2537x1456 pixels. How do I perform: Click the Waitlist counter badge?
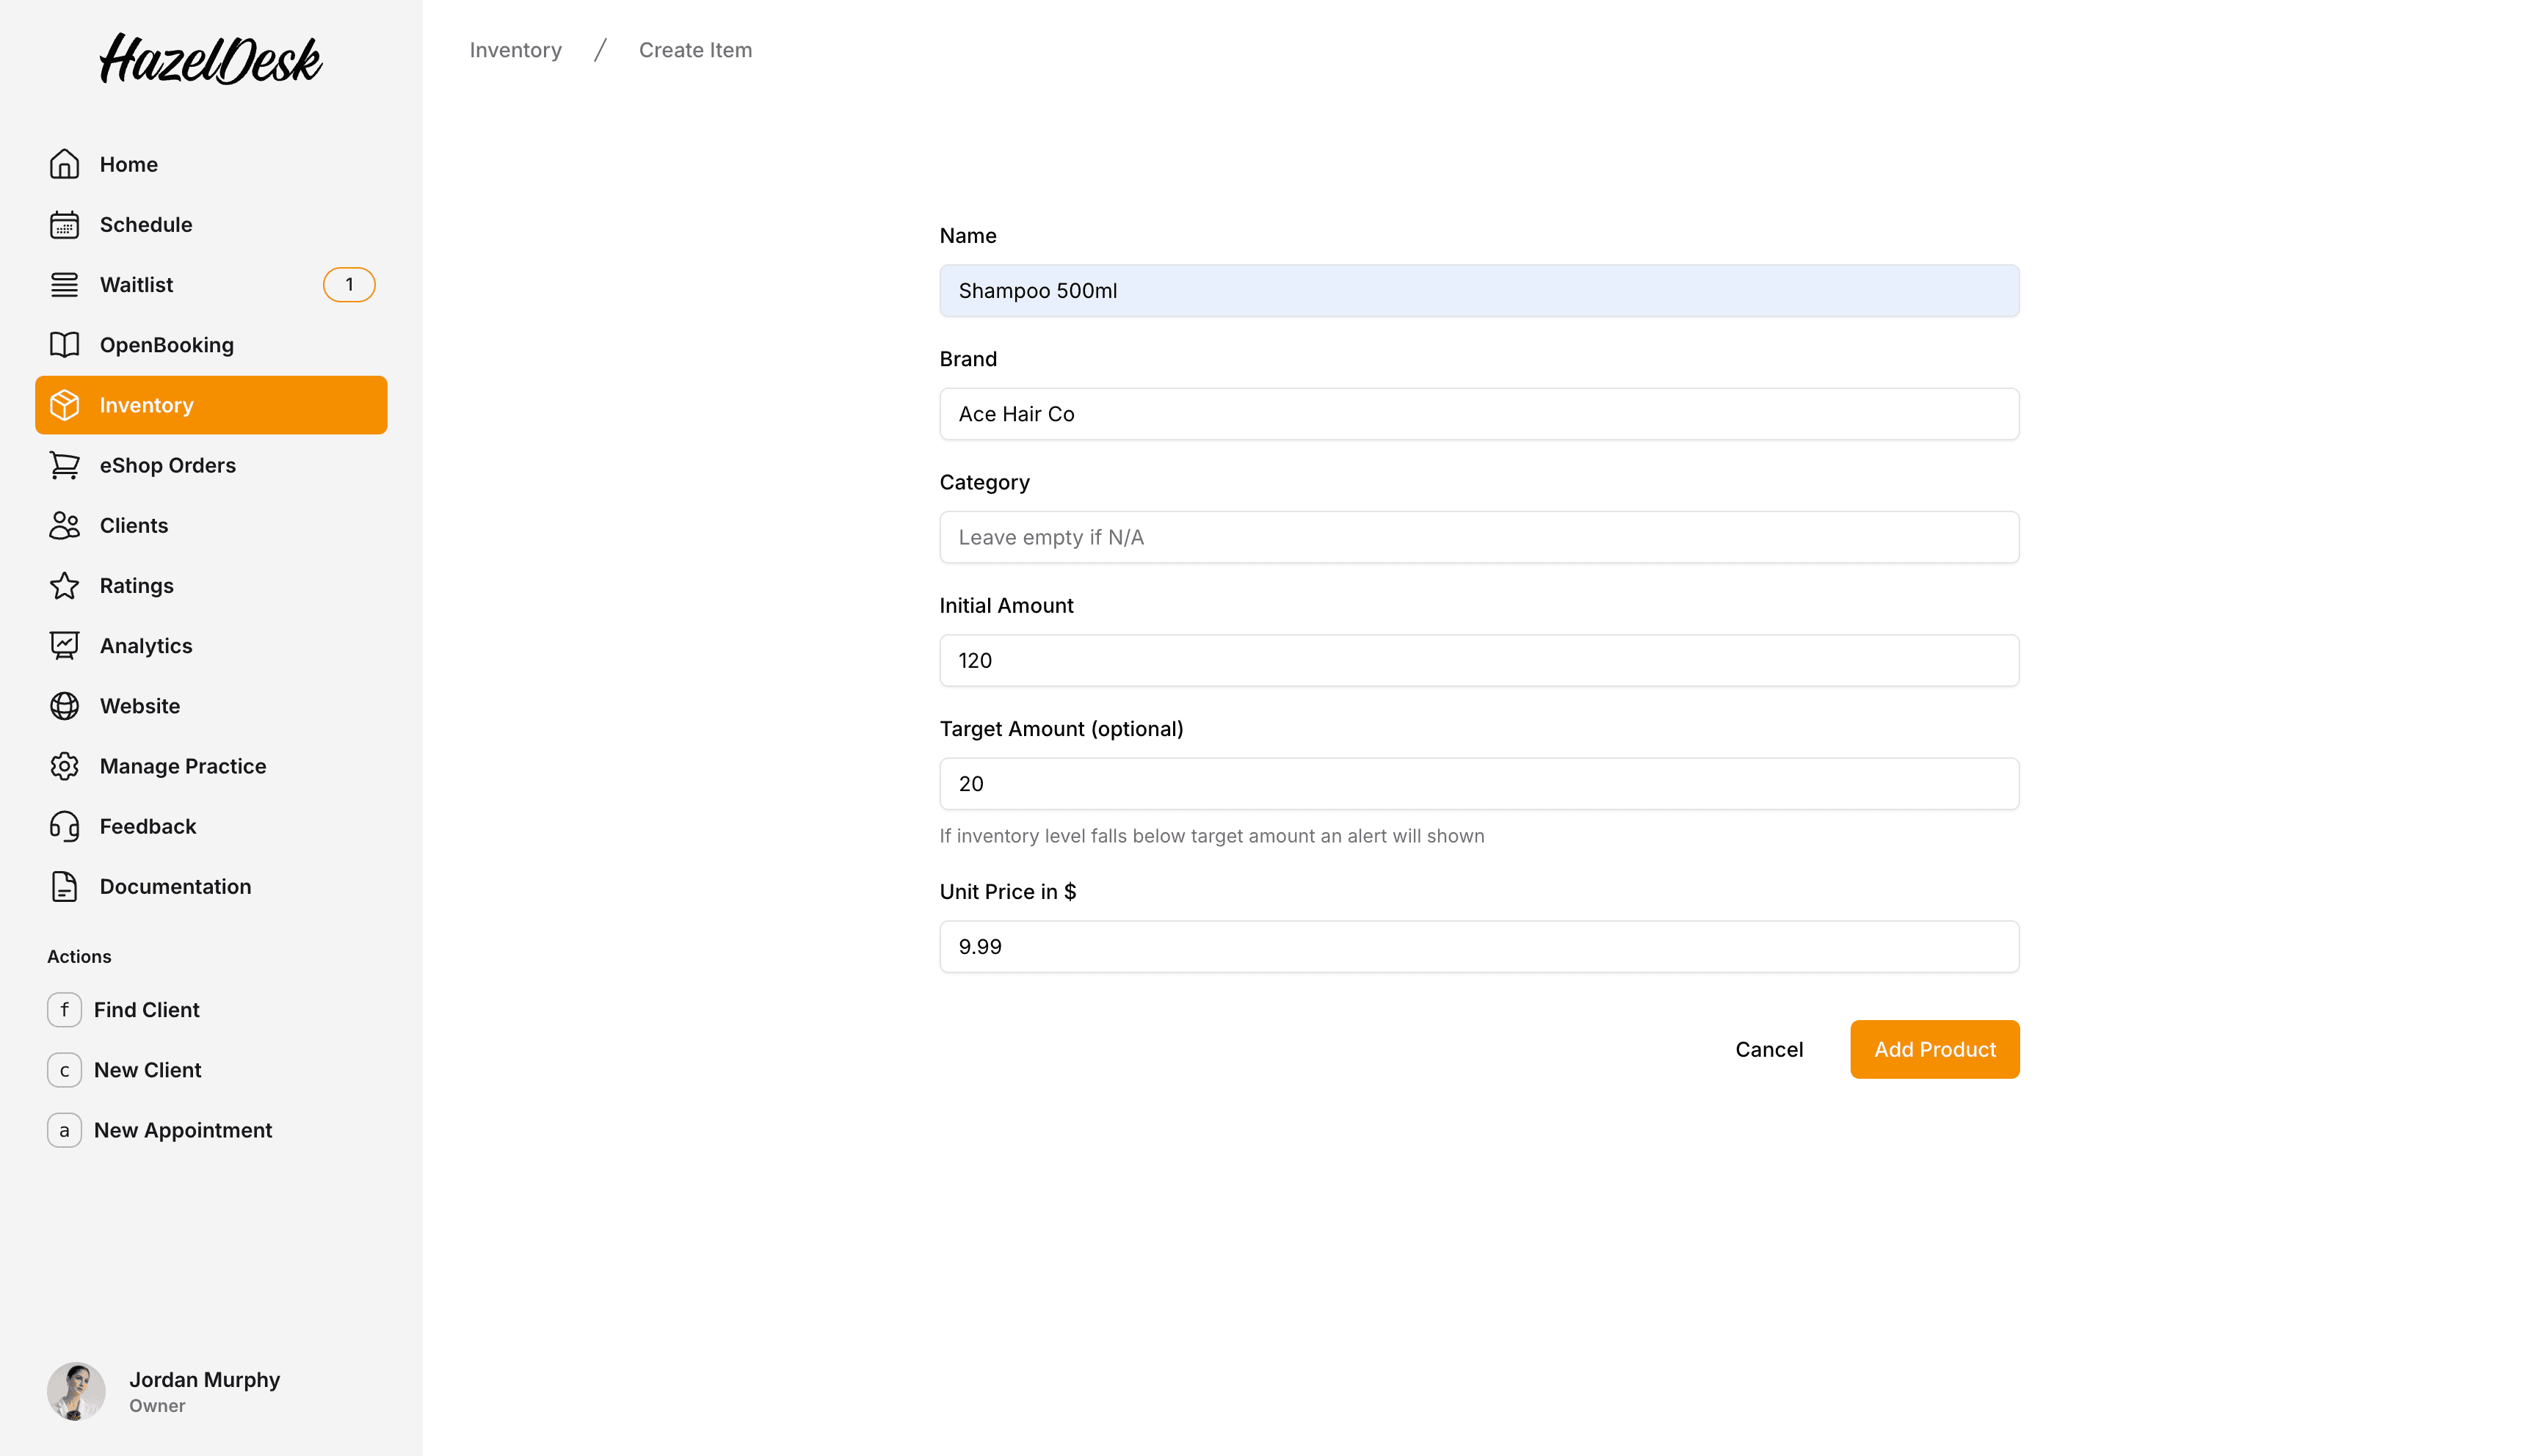coord(348,284)
